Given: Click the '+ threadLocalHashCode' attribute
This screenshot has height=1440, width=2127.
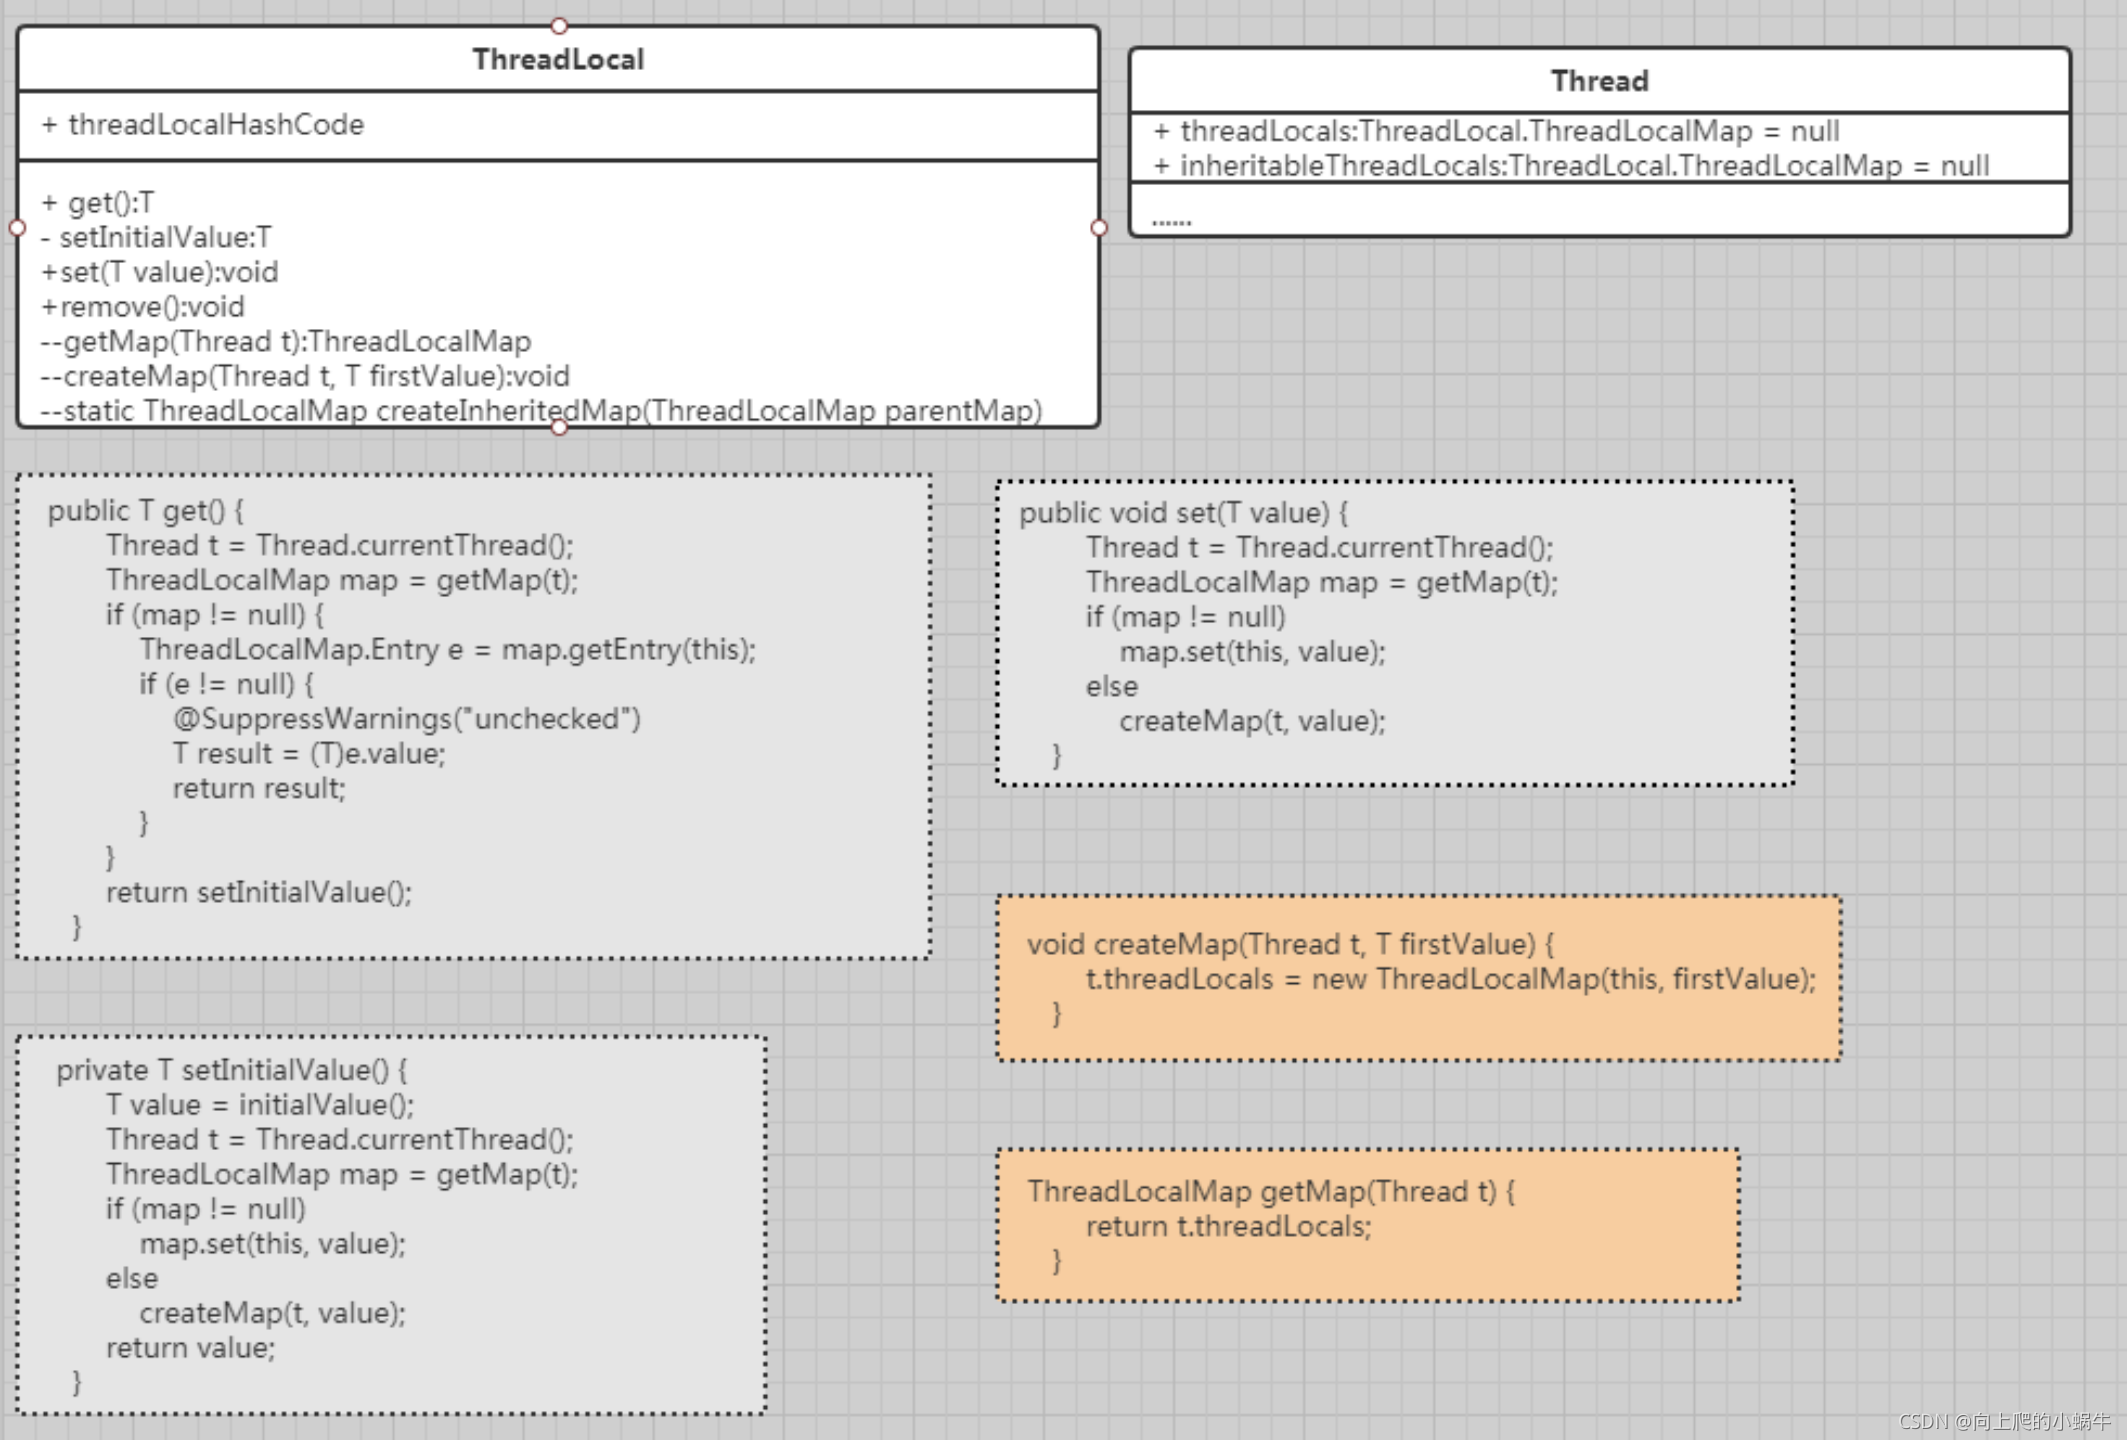Looking at the screenshot, I should tap(203, 125).
